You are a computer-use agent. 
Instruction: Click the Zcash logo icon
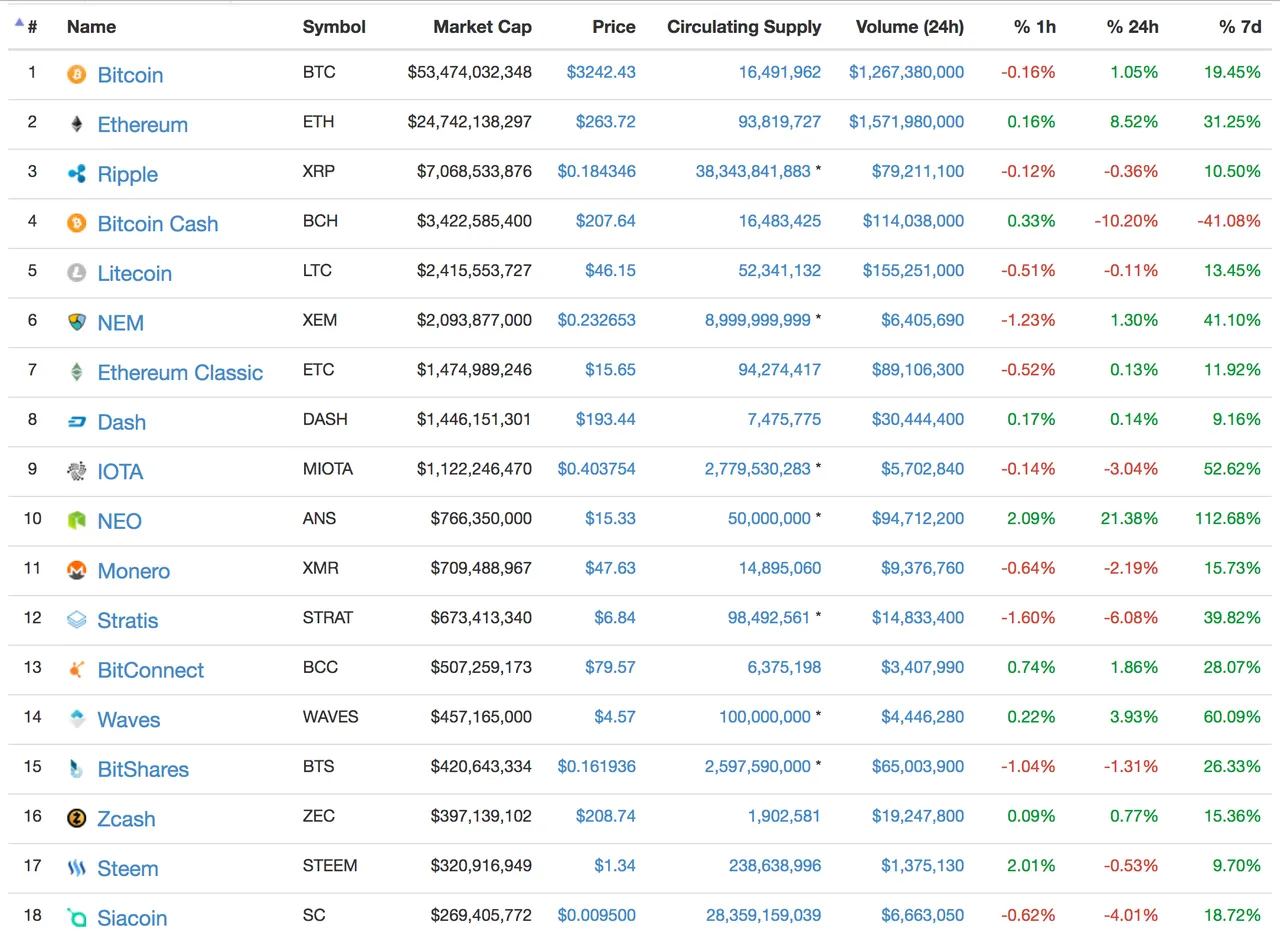tap(77, 818)
